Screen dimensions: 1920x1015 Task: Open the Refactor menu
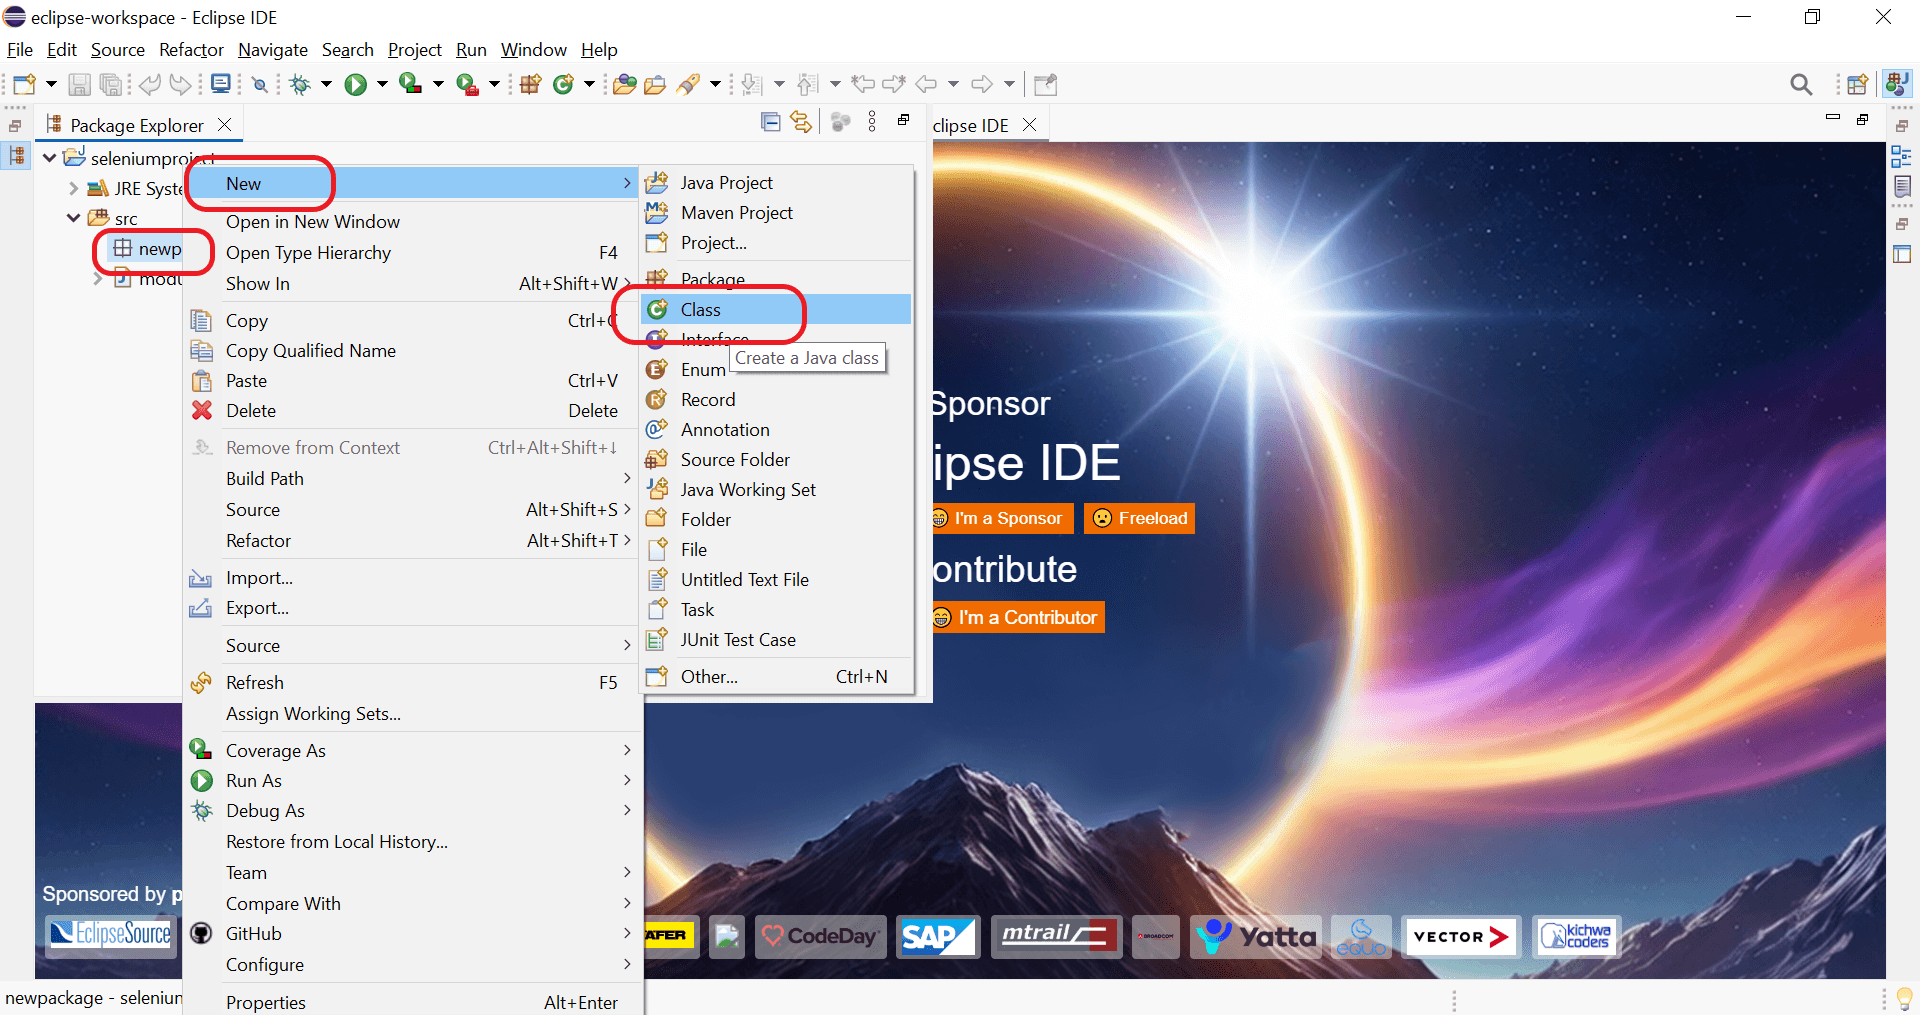(191, 50)
